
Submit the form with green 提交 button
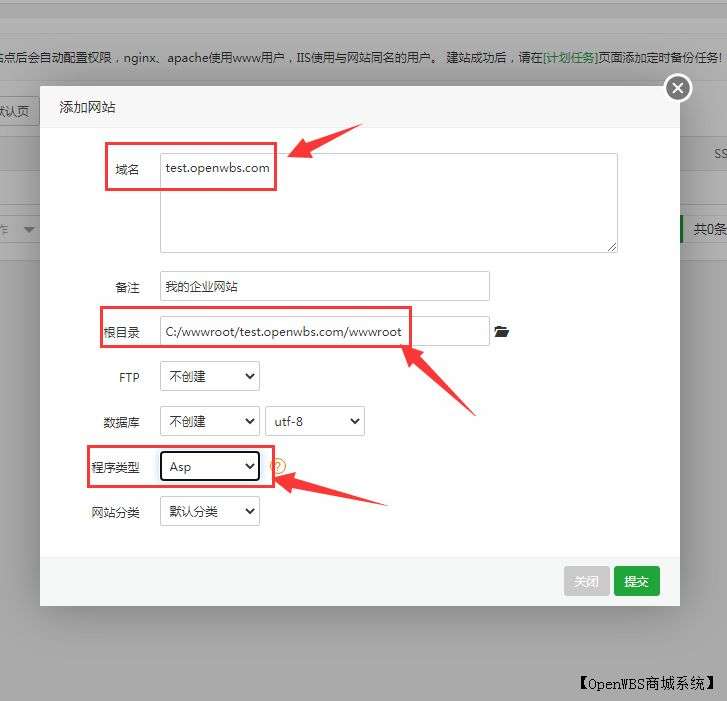click(636, 581)
